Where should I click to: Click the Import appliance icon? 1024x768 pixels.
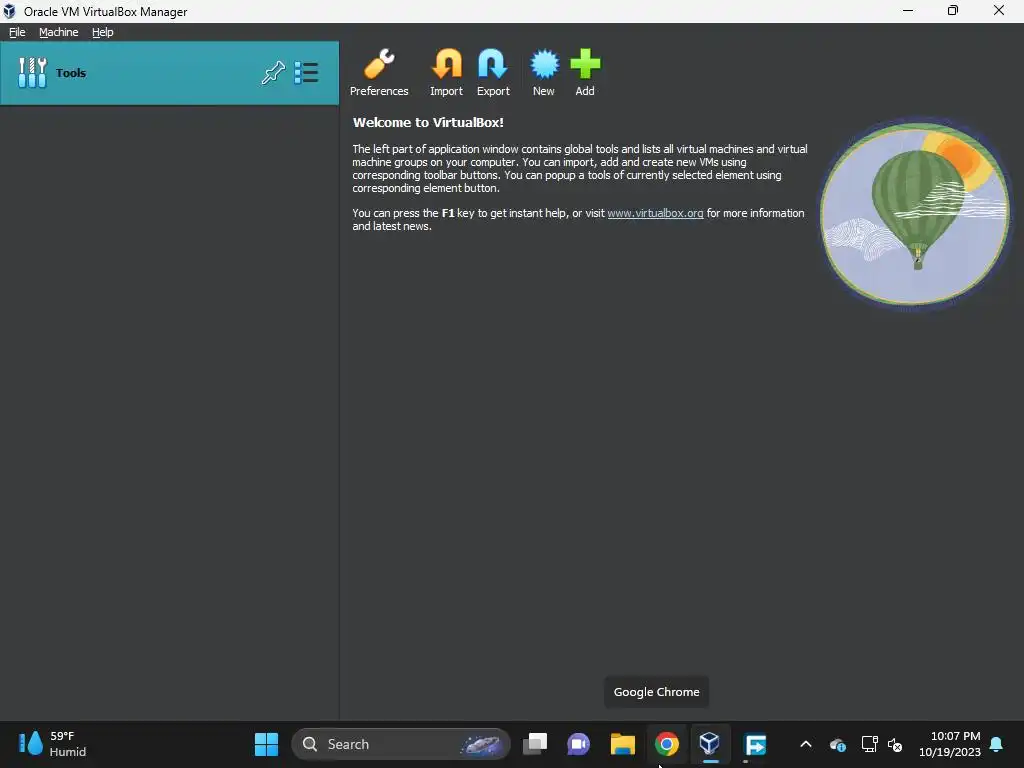click(x=446, y=72)
